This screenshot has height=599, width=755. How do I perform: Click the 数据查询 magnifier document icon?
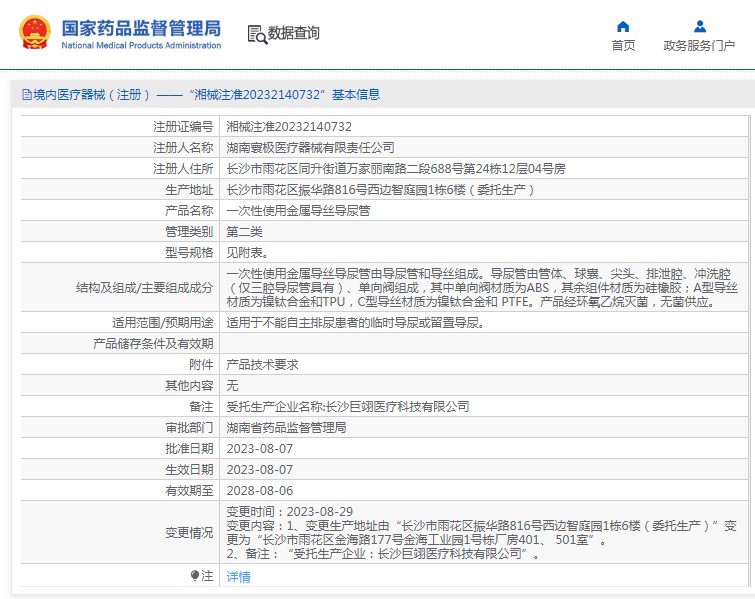pyautogui.click(x=256, y=34)
